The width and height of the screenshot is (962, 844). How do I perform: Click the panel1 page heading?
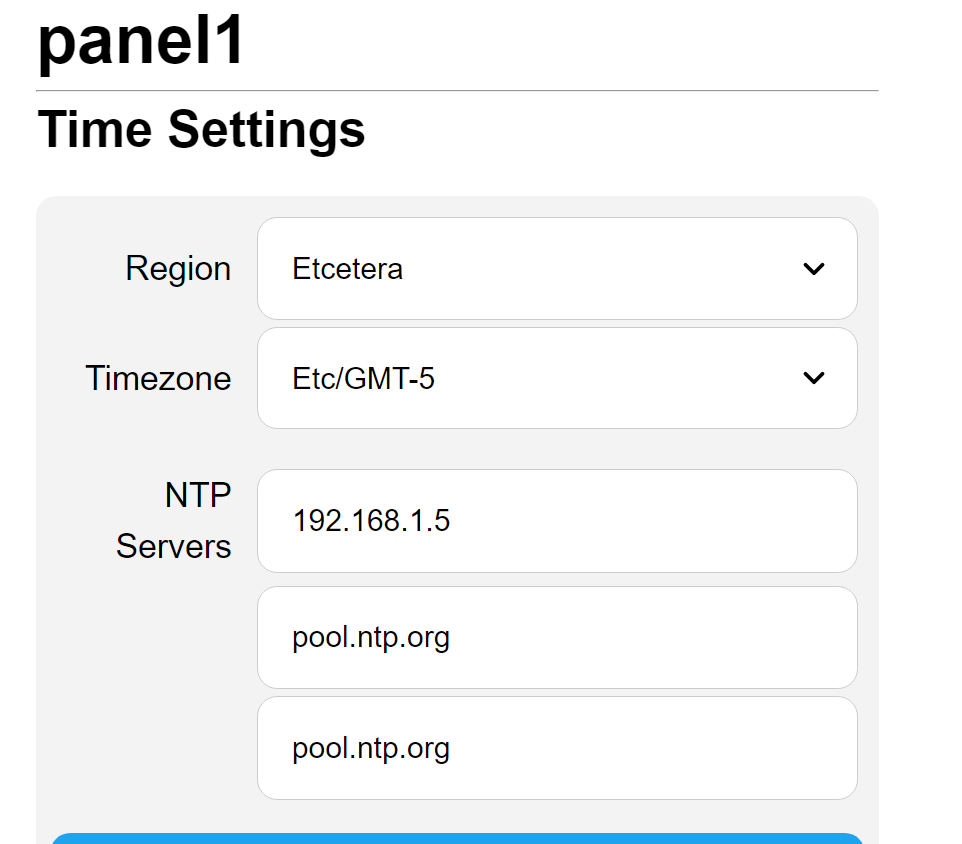pos(141,42)
